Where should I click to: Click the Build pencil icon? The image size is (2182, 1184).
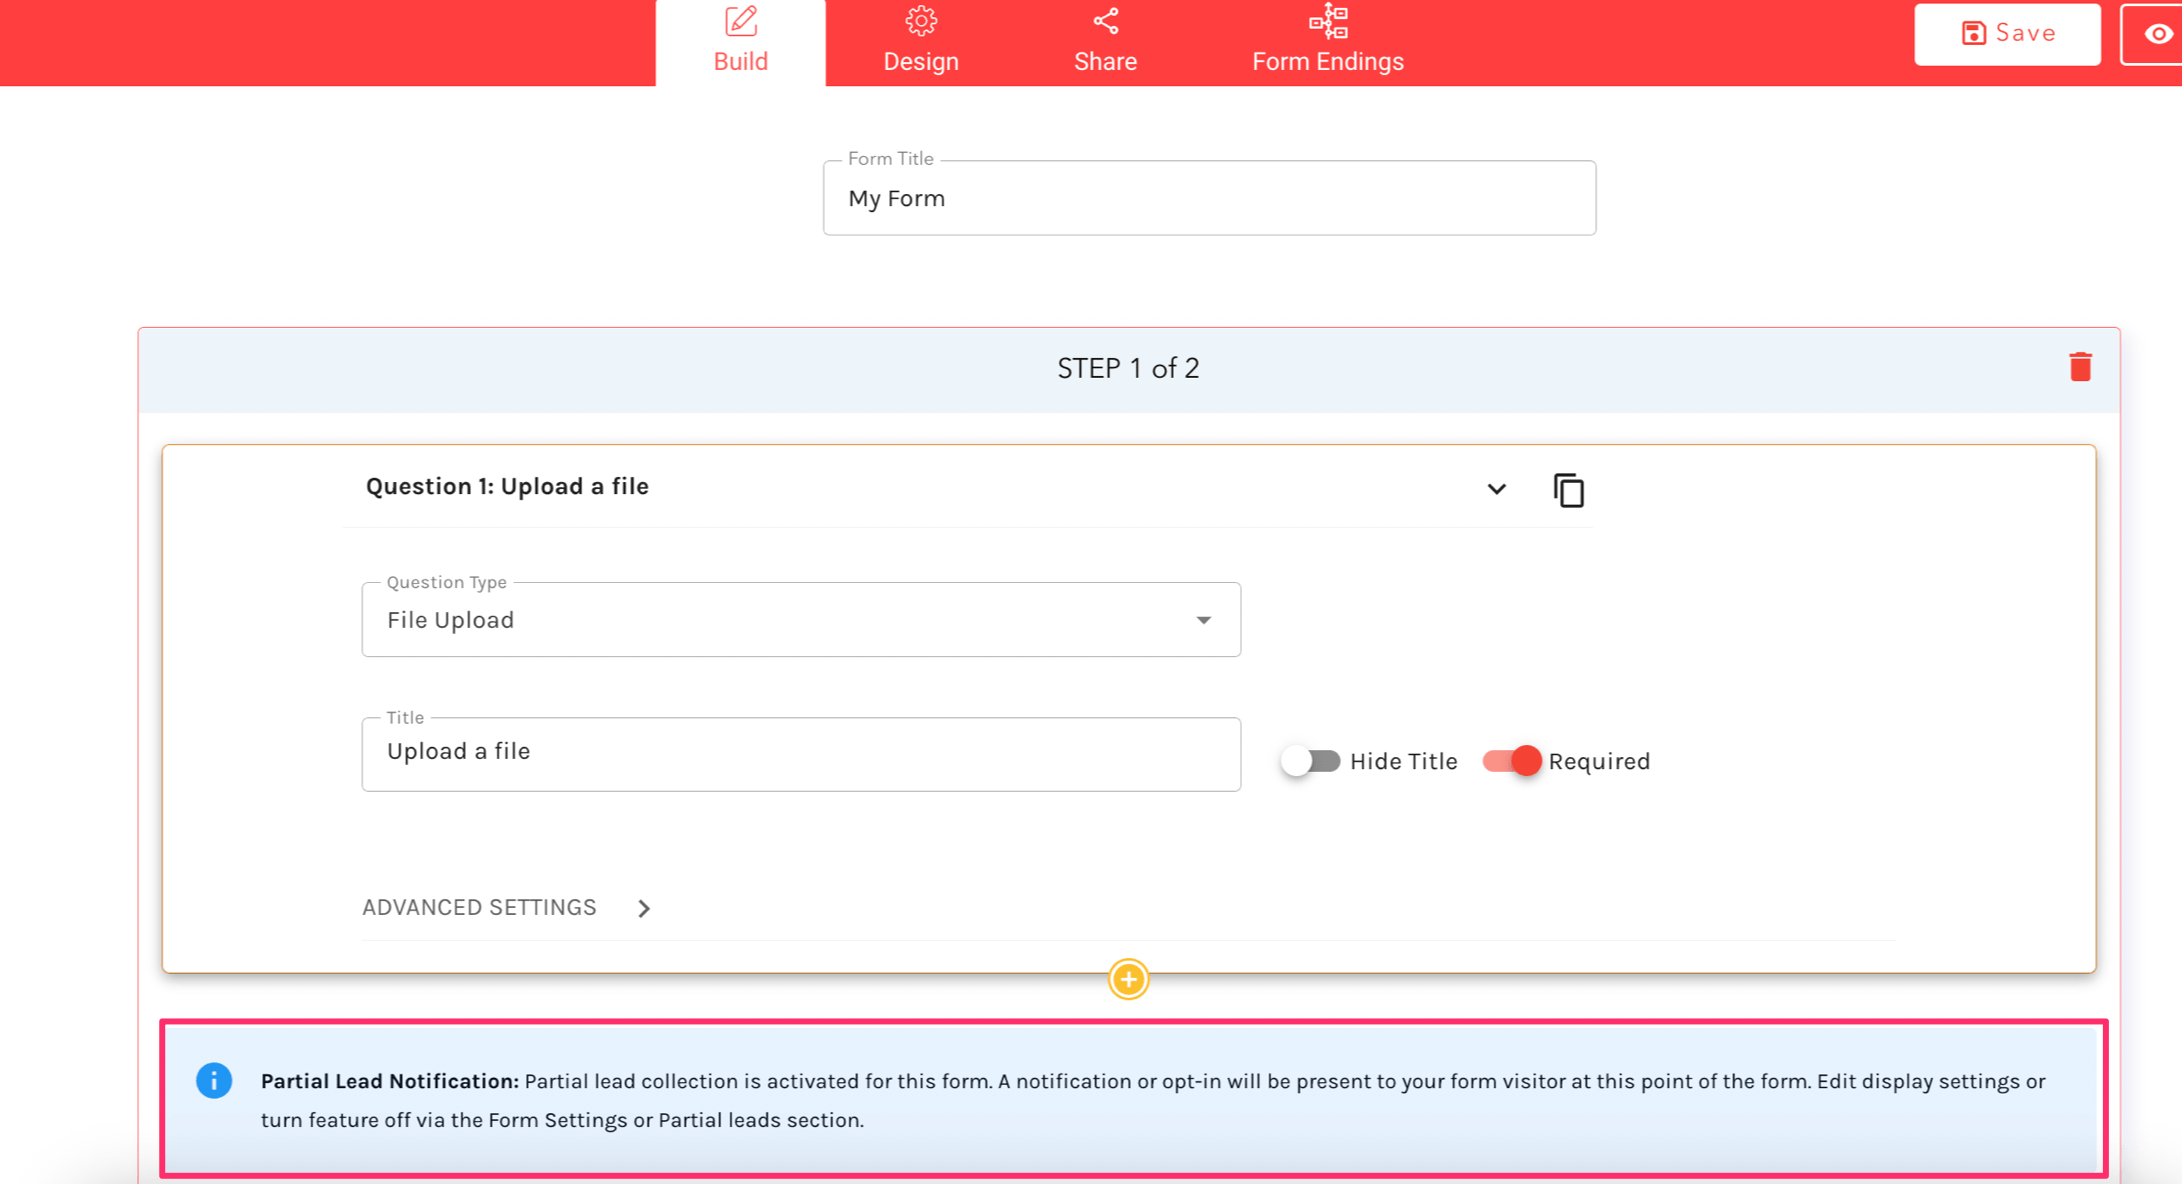(741, 21)
